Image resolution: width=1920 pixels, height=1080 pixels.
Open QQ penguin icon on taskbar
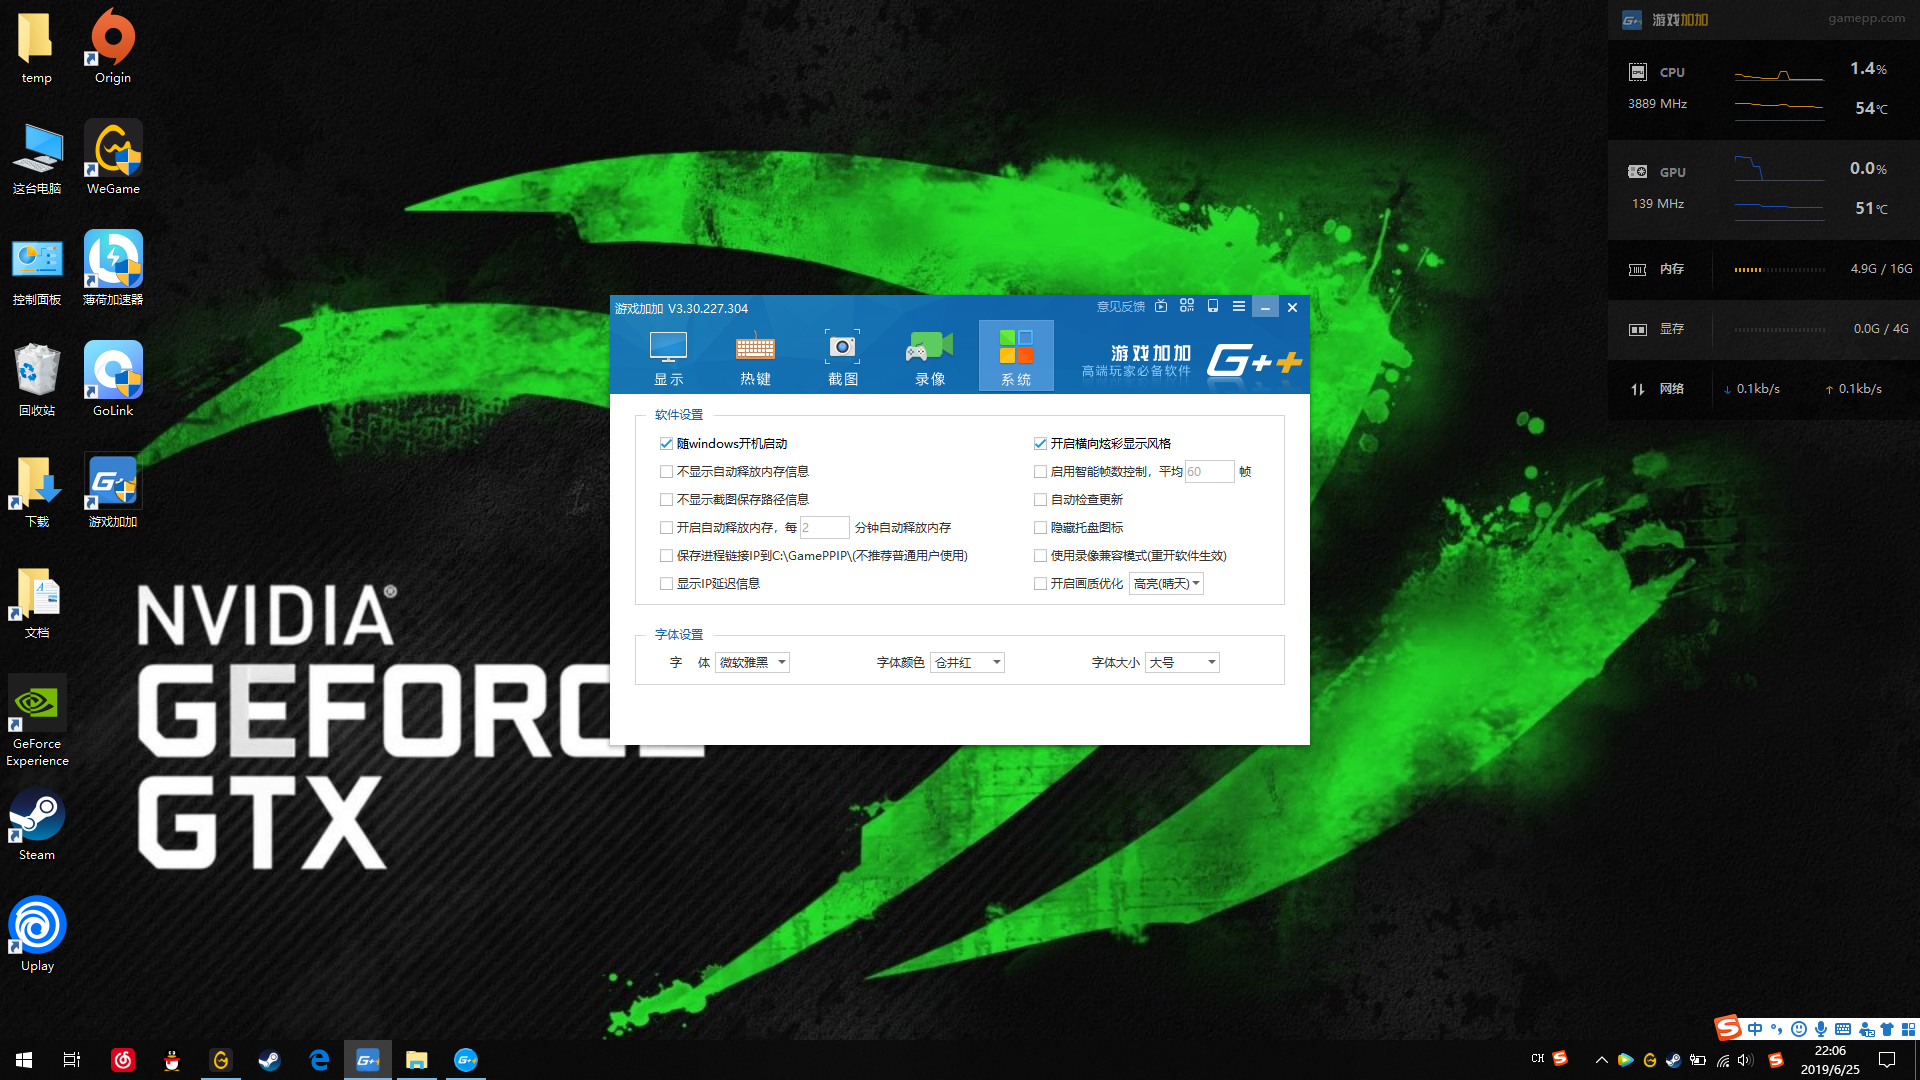[x=172, y=1060]
